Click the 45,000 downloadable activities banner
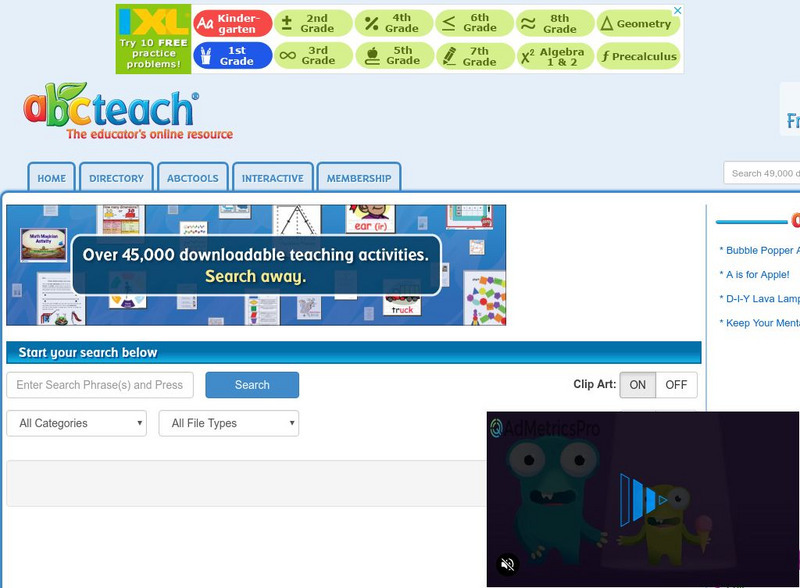 (x=256, y=265)
